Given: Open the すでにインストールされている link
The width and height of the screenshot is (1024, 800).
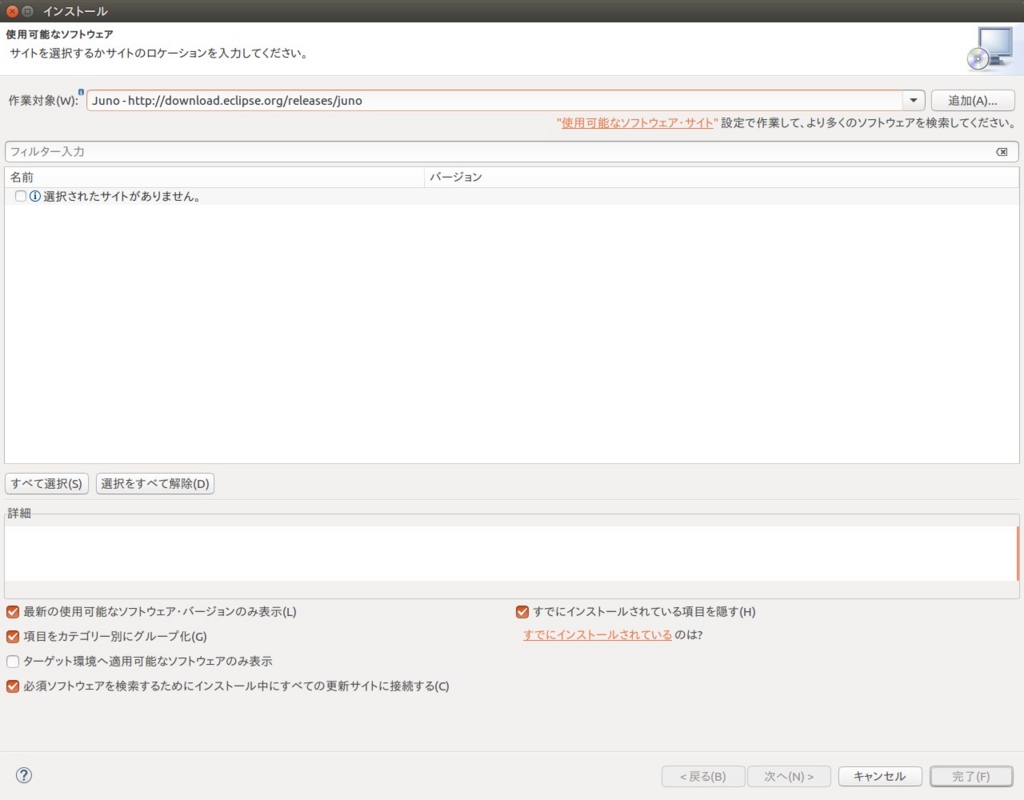Looking at the screenshot, I should pyautogui.click(x=597, y=635).
